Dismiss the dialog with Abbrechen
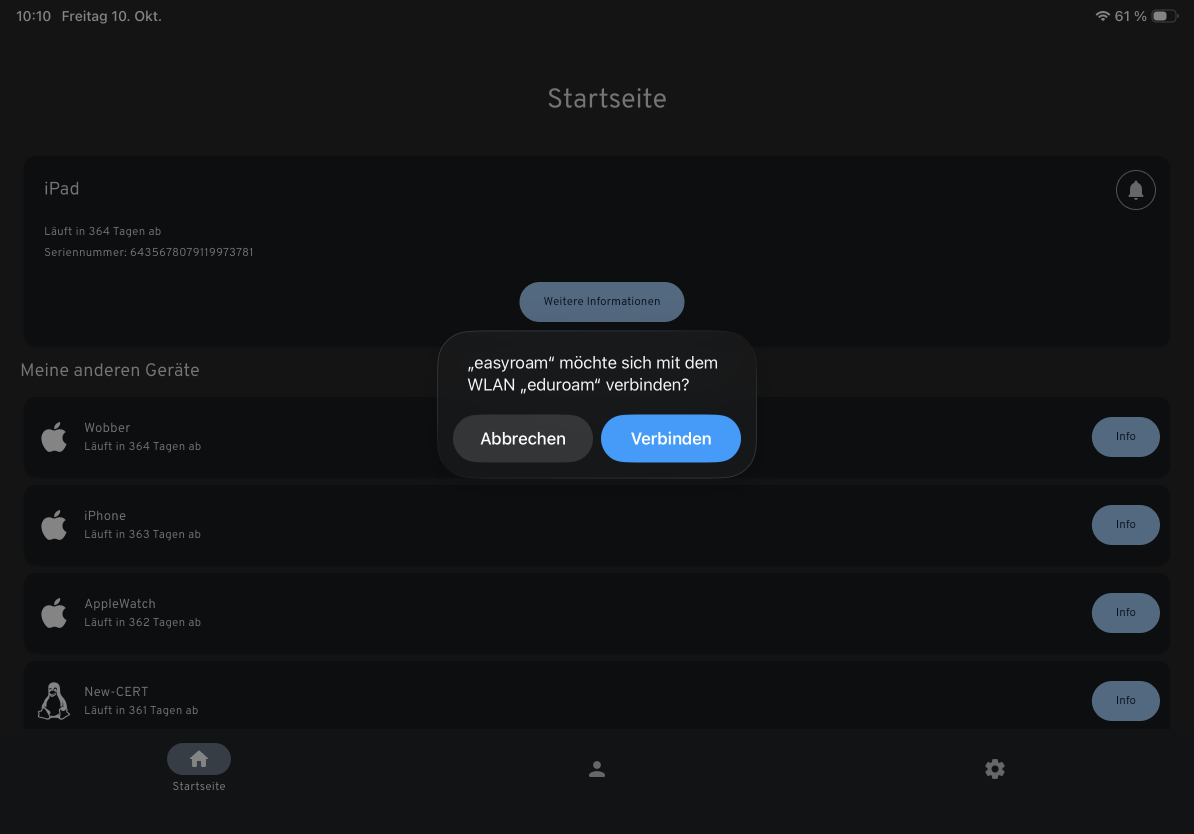This screenshot has width=1194, height=834. 522,439
